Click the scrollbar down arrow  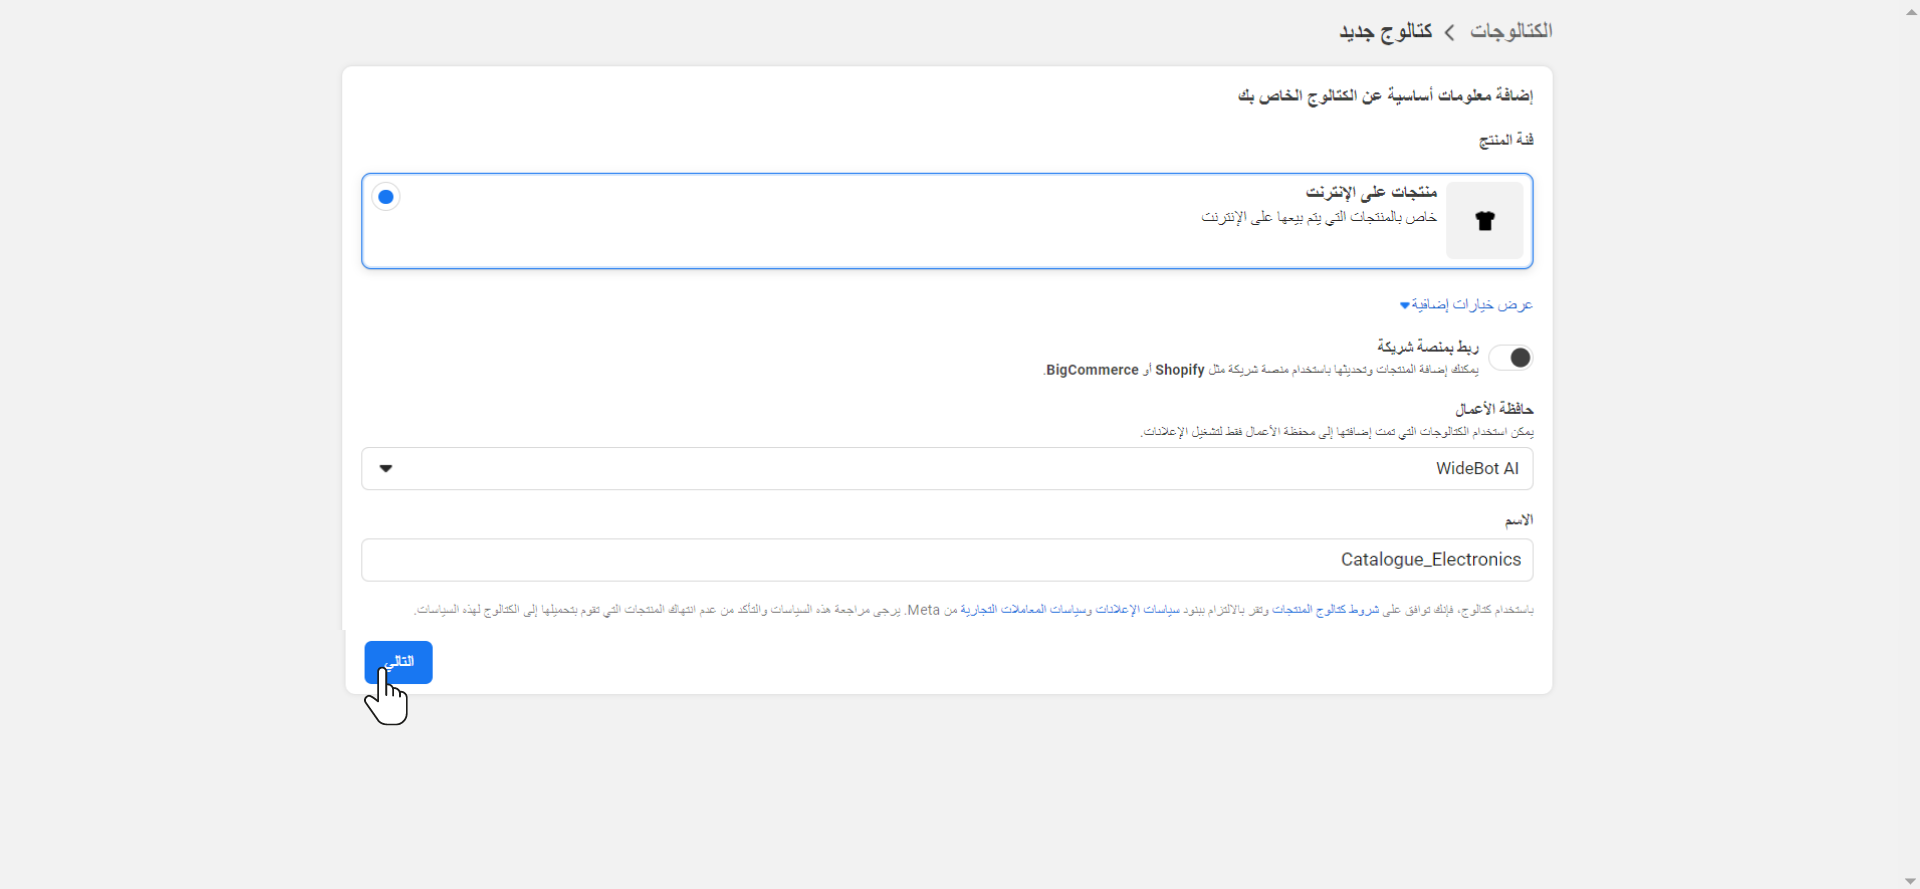(x=1911, y=880)
